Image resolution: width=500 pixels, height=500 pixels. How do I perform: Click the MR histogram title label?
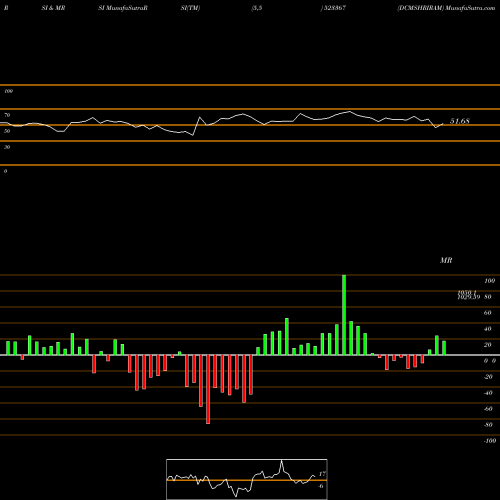(446, 260)
